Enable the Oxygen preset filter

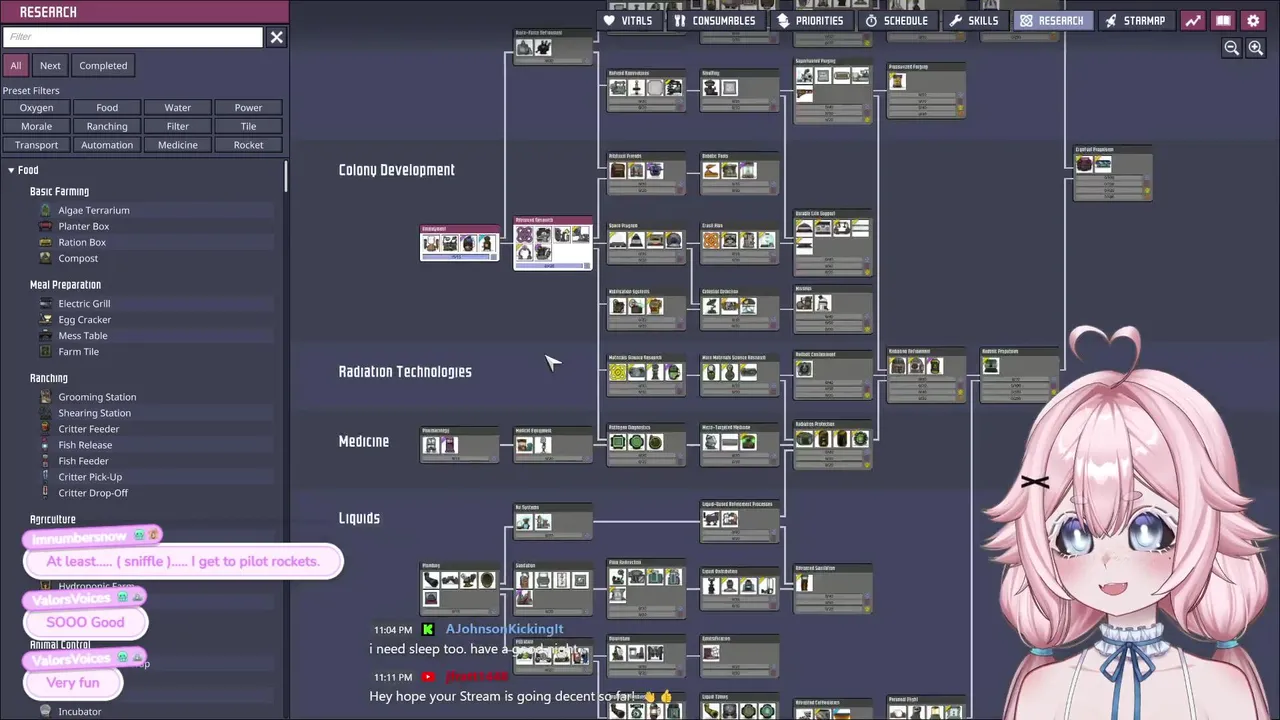(36, 107)
